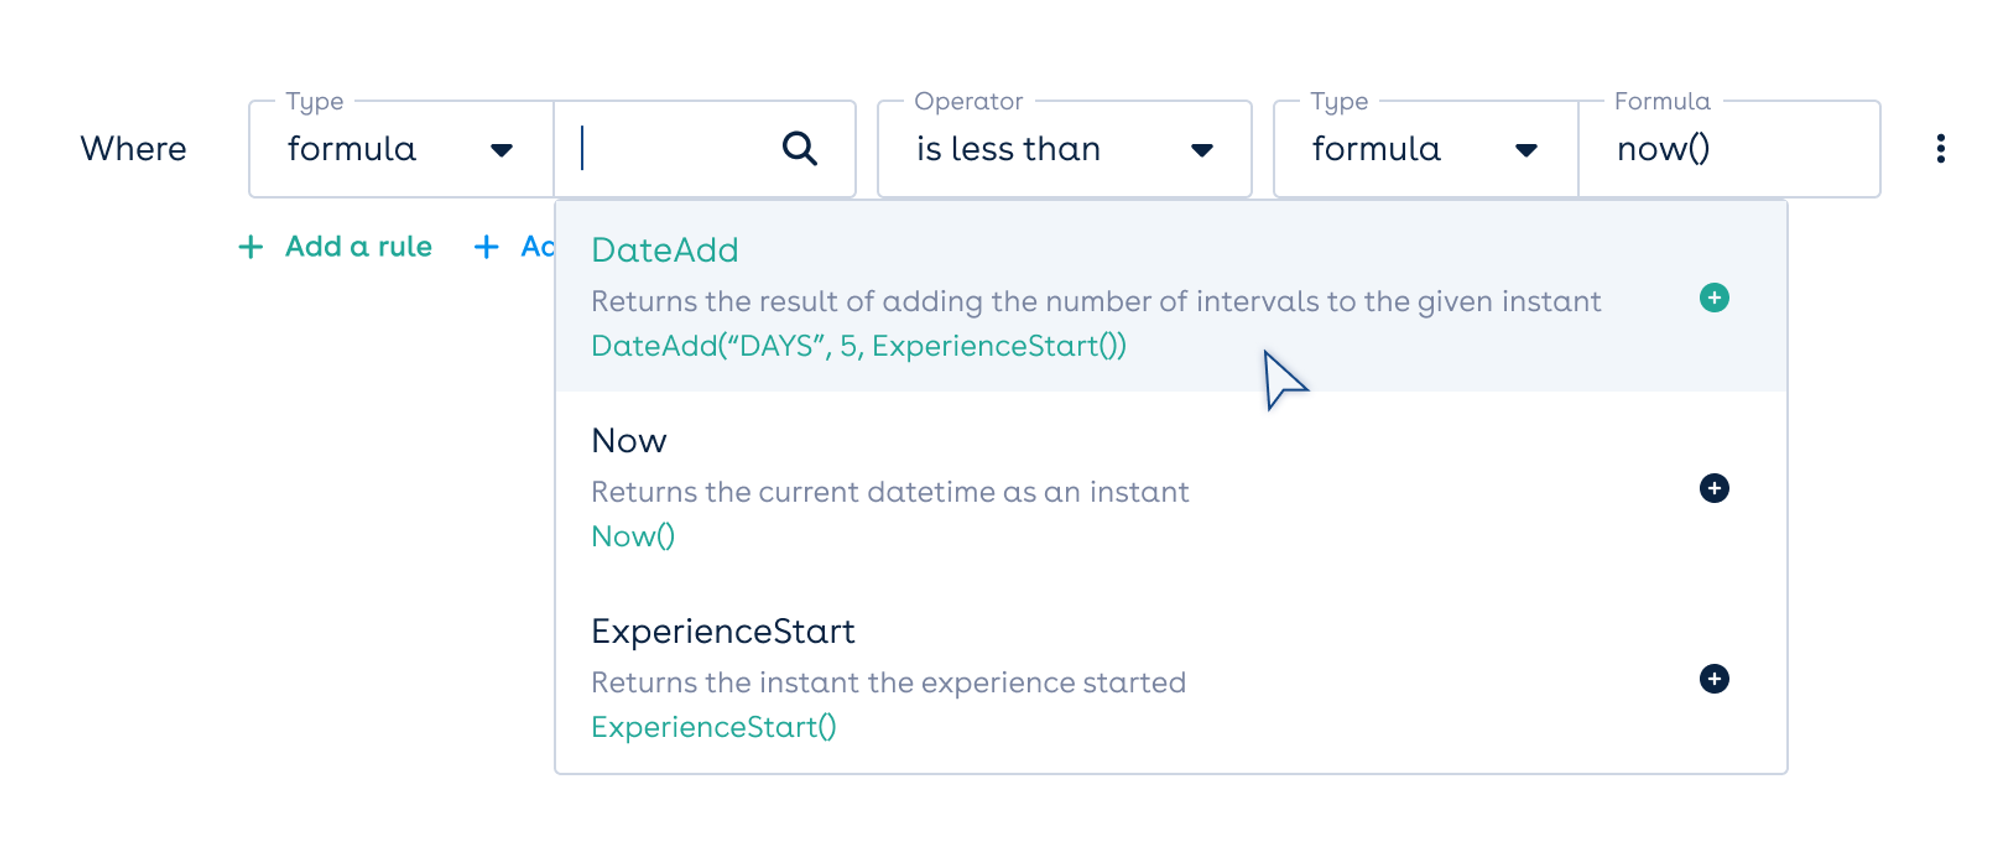Click the plus icon beside Now
This screenshot has width=2000, height=854.
click(1713, 488)
